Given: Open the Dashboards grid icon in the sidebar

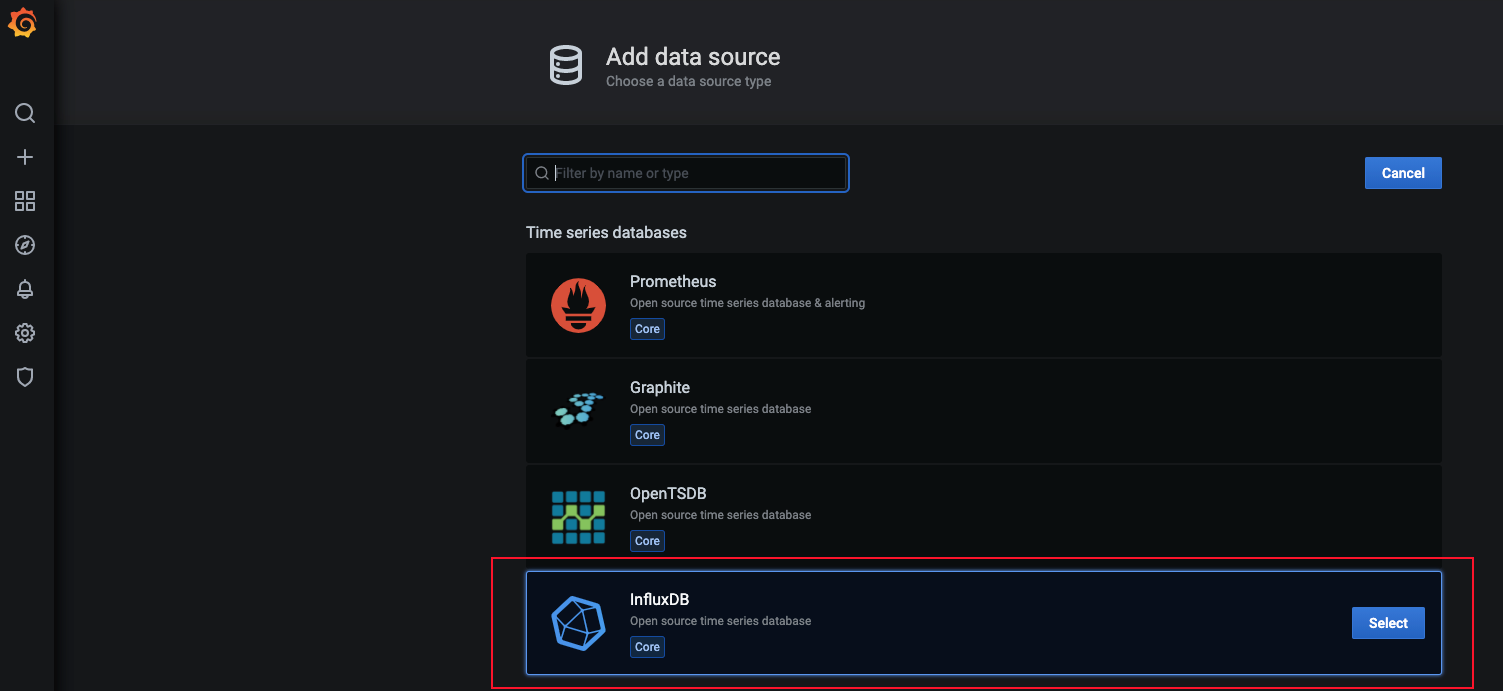Looking at the screenshot, I should point(25,201).
